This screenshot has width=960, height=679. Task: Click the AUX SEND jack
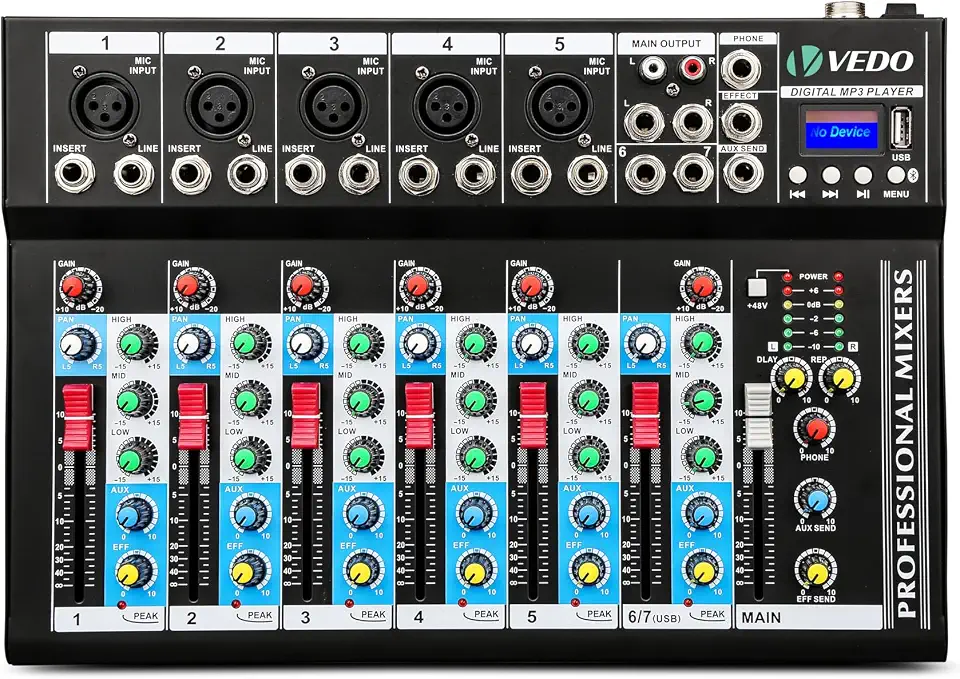tap(743, 174)
